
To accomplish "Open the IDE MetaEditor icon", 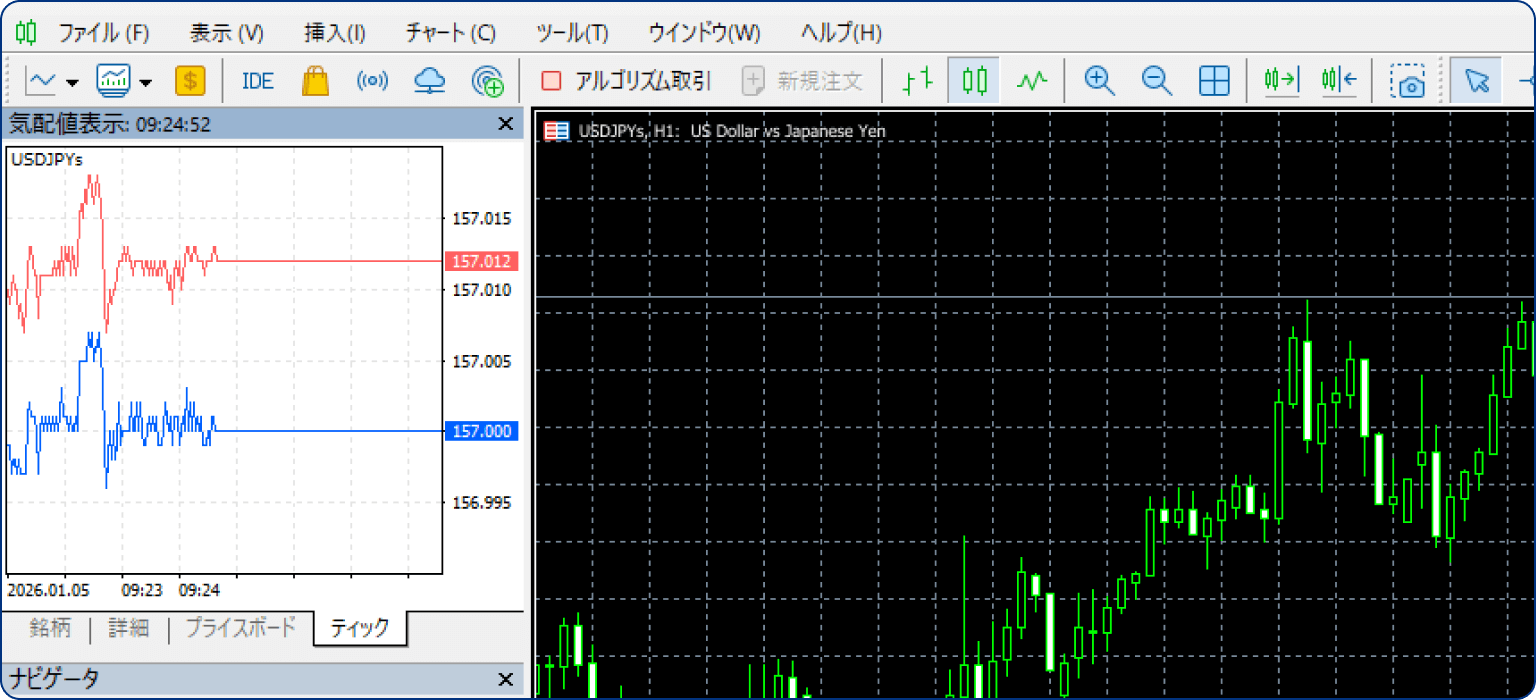I will 257,81.
